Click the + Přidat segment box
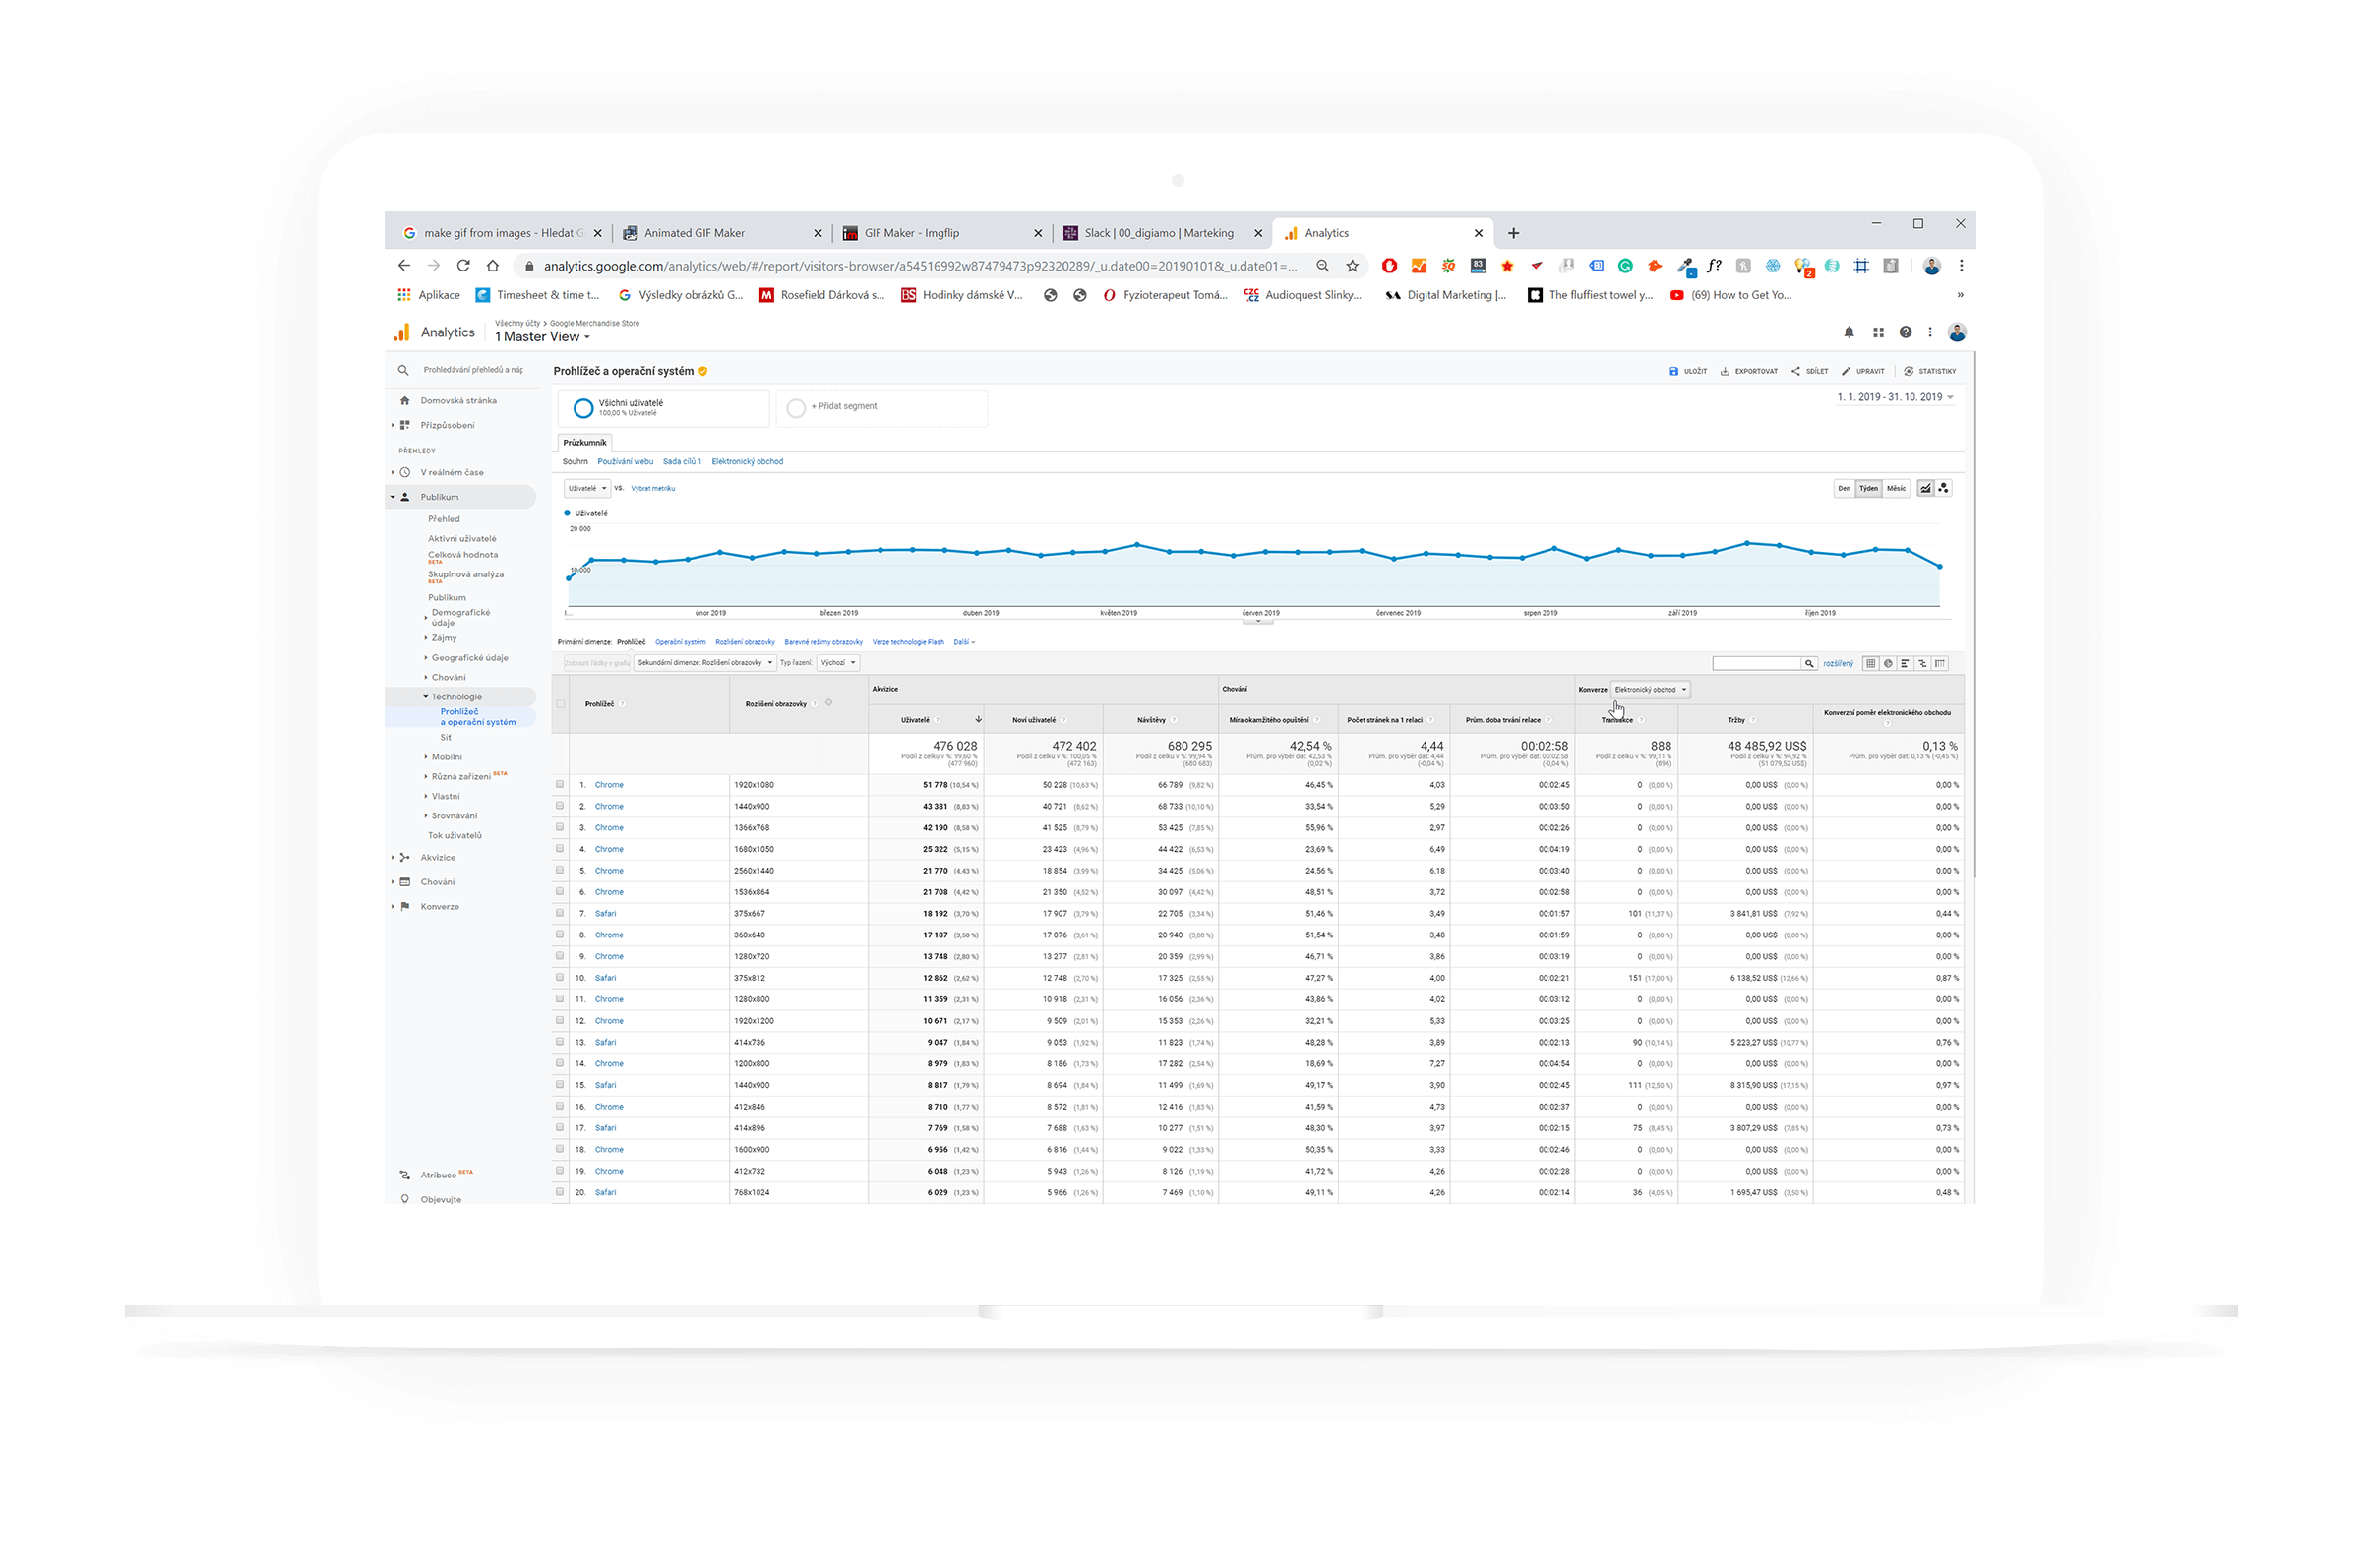 [882, 407]
